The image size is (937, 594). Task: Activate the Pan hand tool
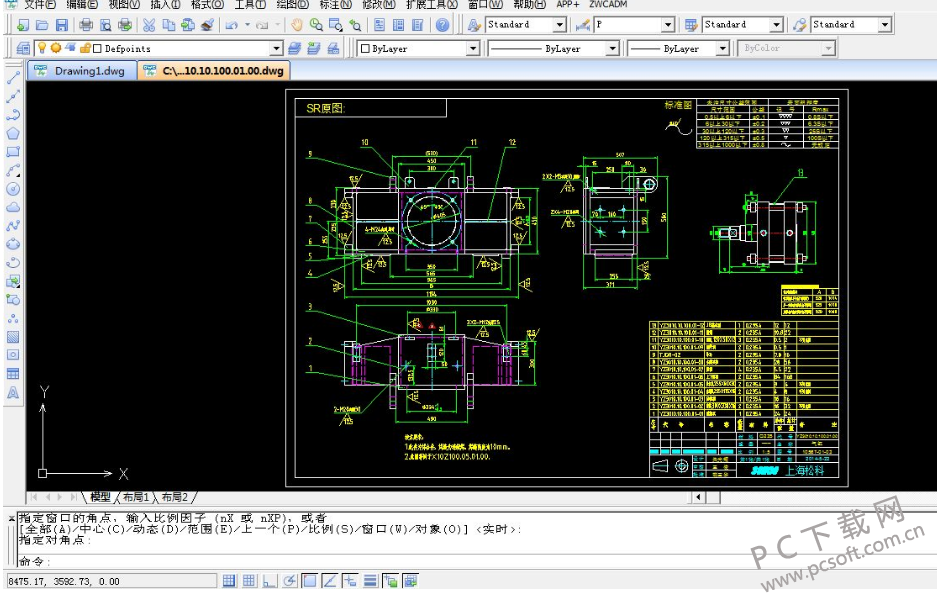point(297,25)
